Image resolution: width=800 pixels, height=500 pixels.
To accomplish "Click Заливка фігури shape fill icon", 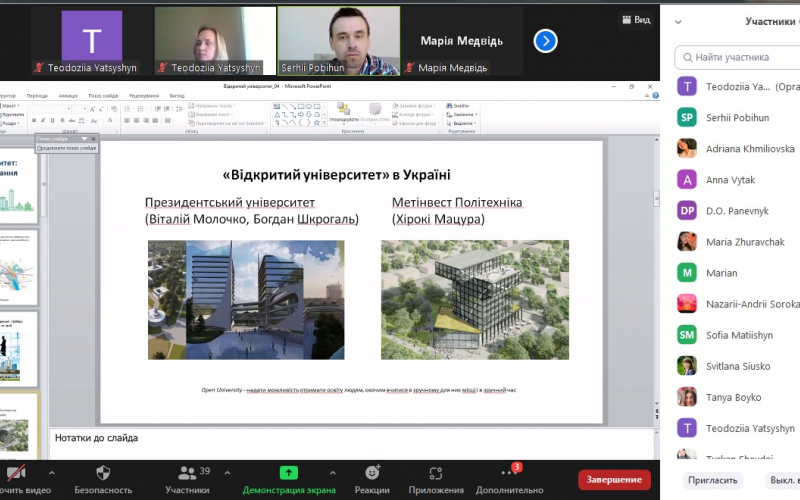I will point(396,106).
